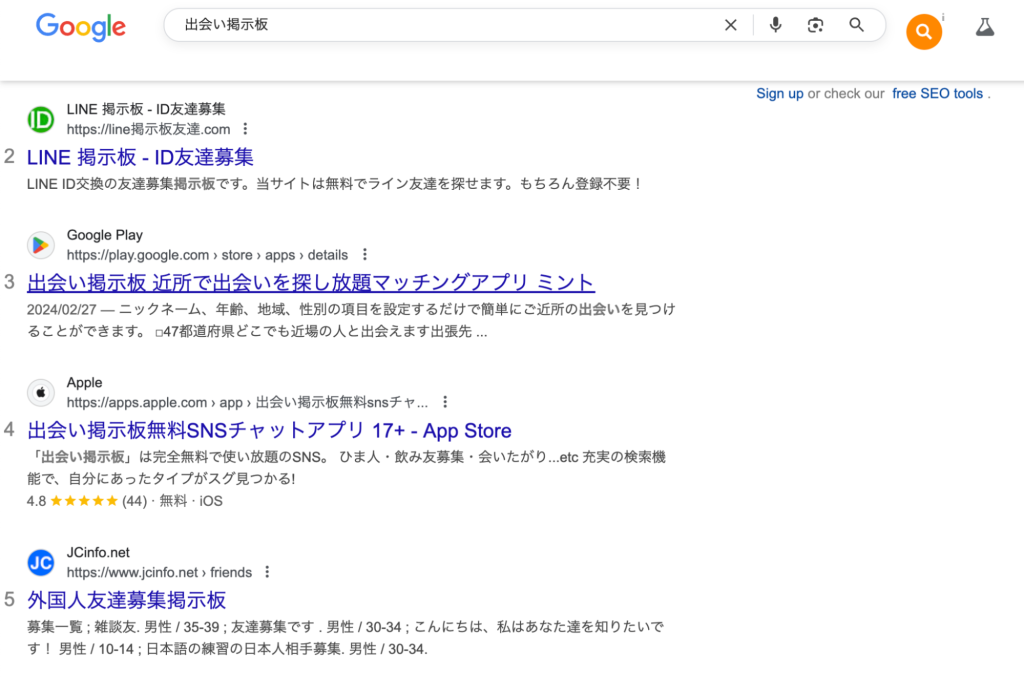Click the site name Google Play
The width and height of the screenshot is (1024, 677).
(104, 235)
